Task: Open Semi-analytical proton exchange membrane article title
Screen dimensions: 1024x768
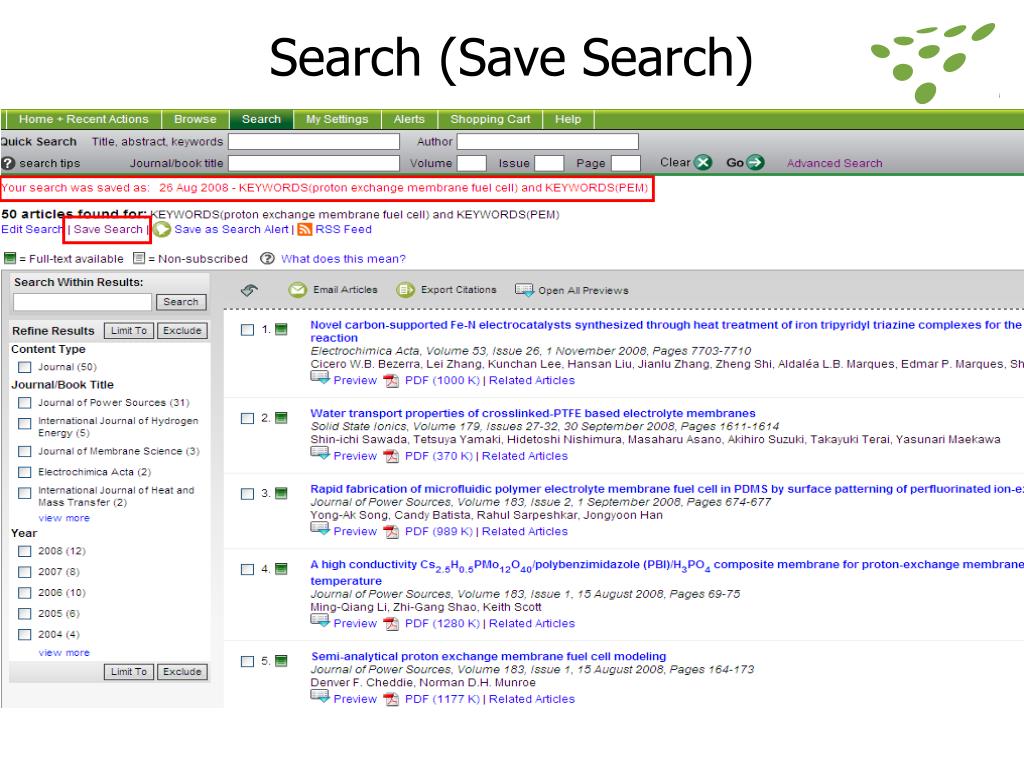Action: (488, 656)
